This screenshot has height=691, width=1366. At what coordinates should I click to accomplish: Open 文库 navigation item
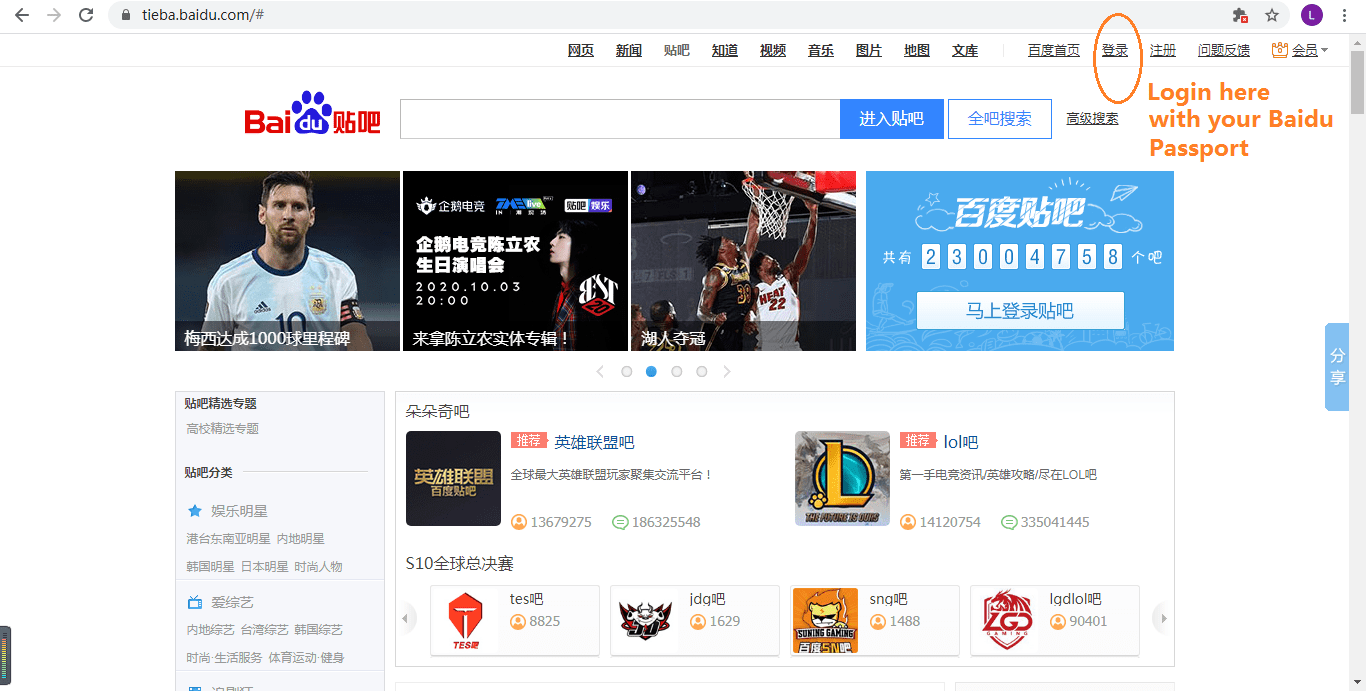tap(965, 50)
